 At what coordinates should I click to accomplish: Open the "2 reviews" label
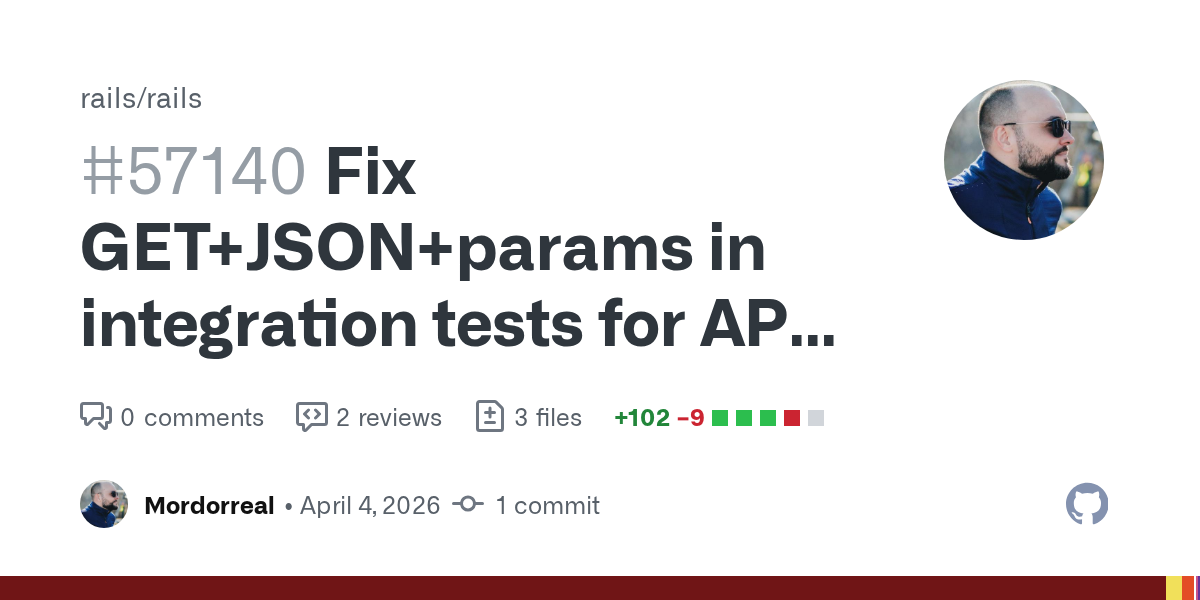coord(389,418)
